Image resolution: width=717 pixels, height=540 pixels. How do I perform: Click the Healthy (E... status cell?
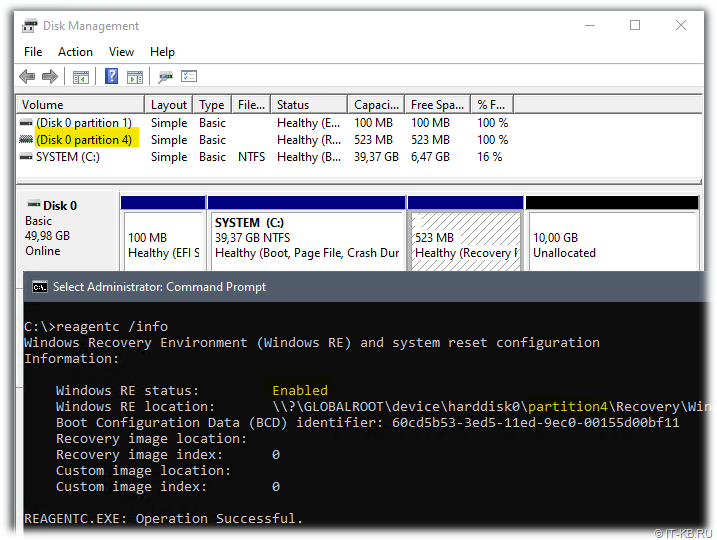(309, 123)
